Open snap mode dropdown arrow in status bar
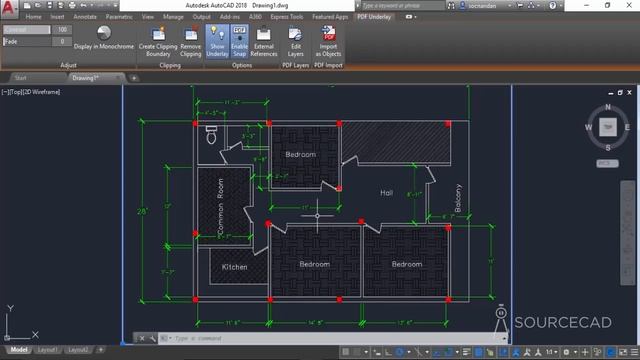Viewport: 640px width, 360px height. point(366,352)
